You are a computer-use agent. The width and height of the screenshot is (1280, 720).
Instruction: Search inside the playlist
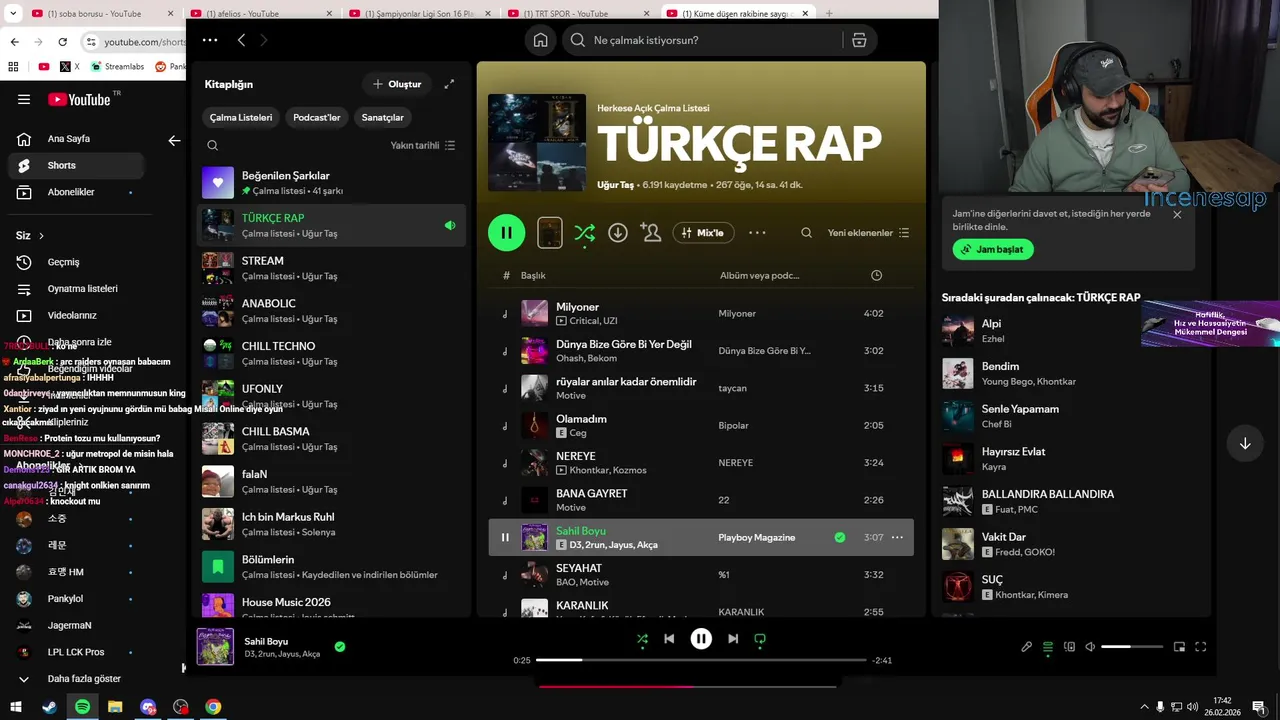click(806, 233)
